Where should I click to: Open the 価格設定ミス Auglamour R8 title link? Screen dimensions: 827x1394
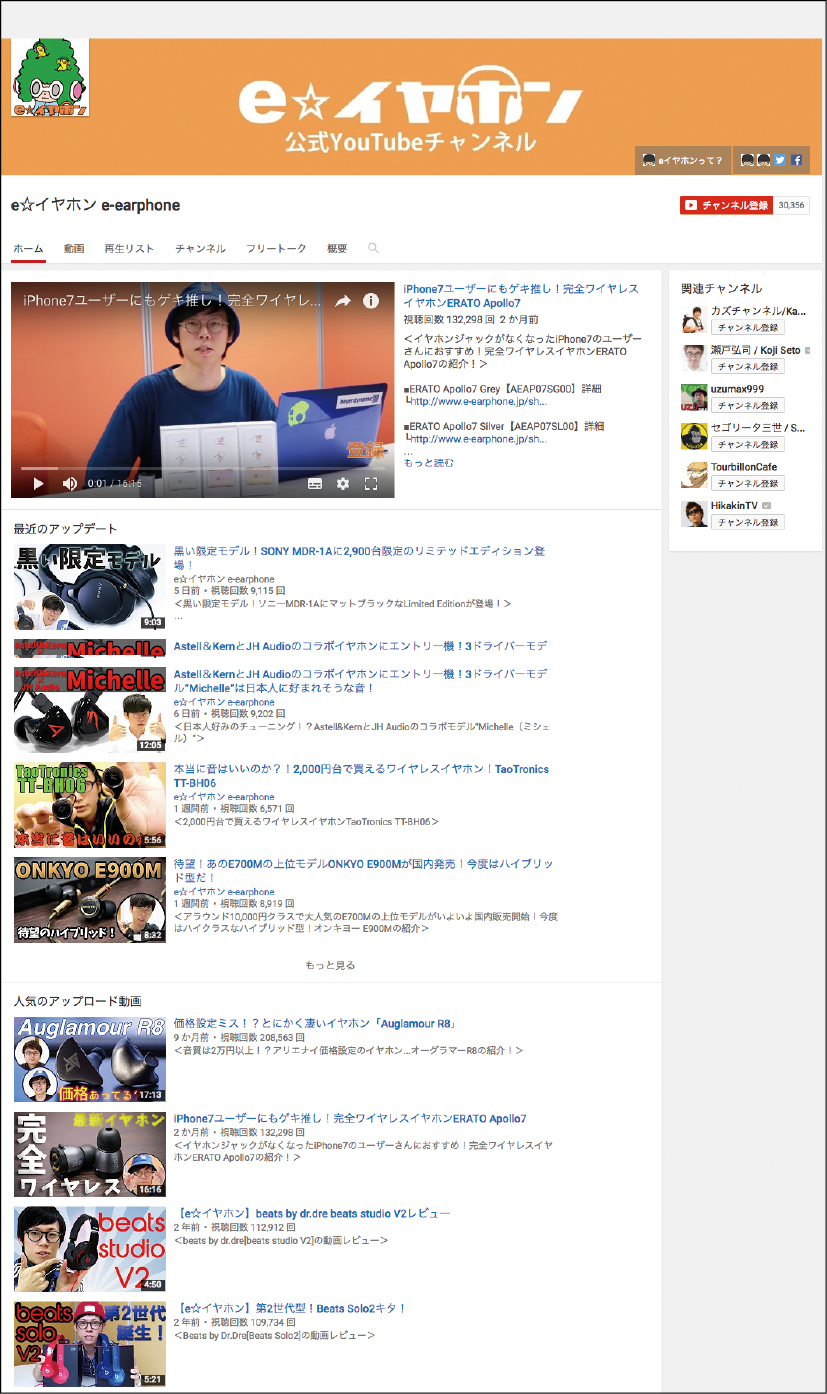[x=314, y=1024]
